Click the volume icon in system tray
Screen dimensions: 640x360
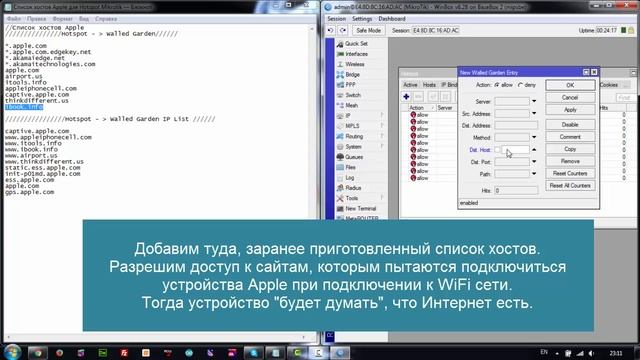tap(591, 353)
